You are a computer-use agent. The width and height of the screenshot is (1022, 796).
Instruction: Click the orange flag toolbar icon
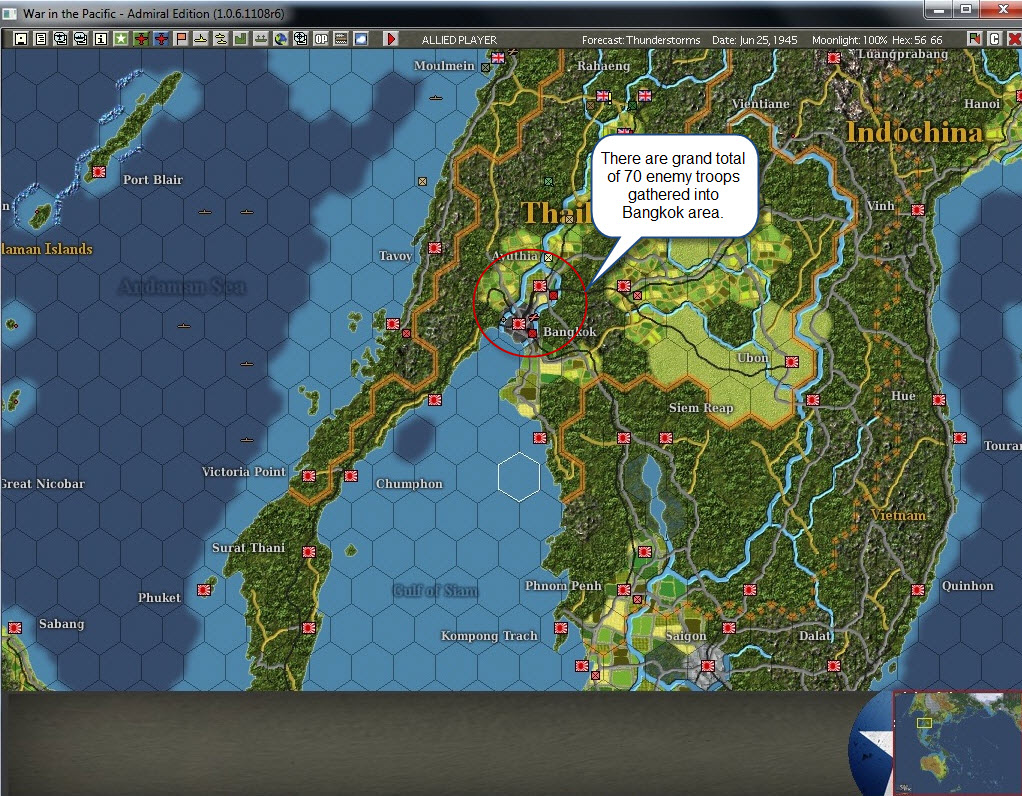[x=181, y=39]
